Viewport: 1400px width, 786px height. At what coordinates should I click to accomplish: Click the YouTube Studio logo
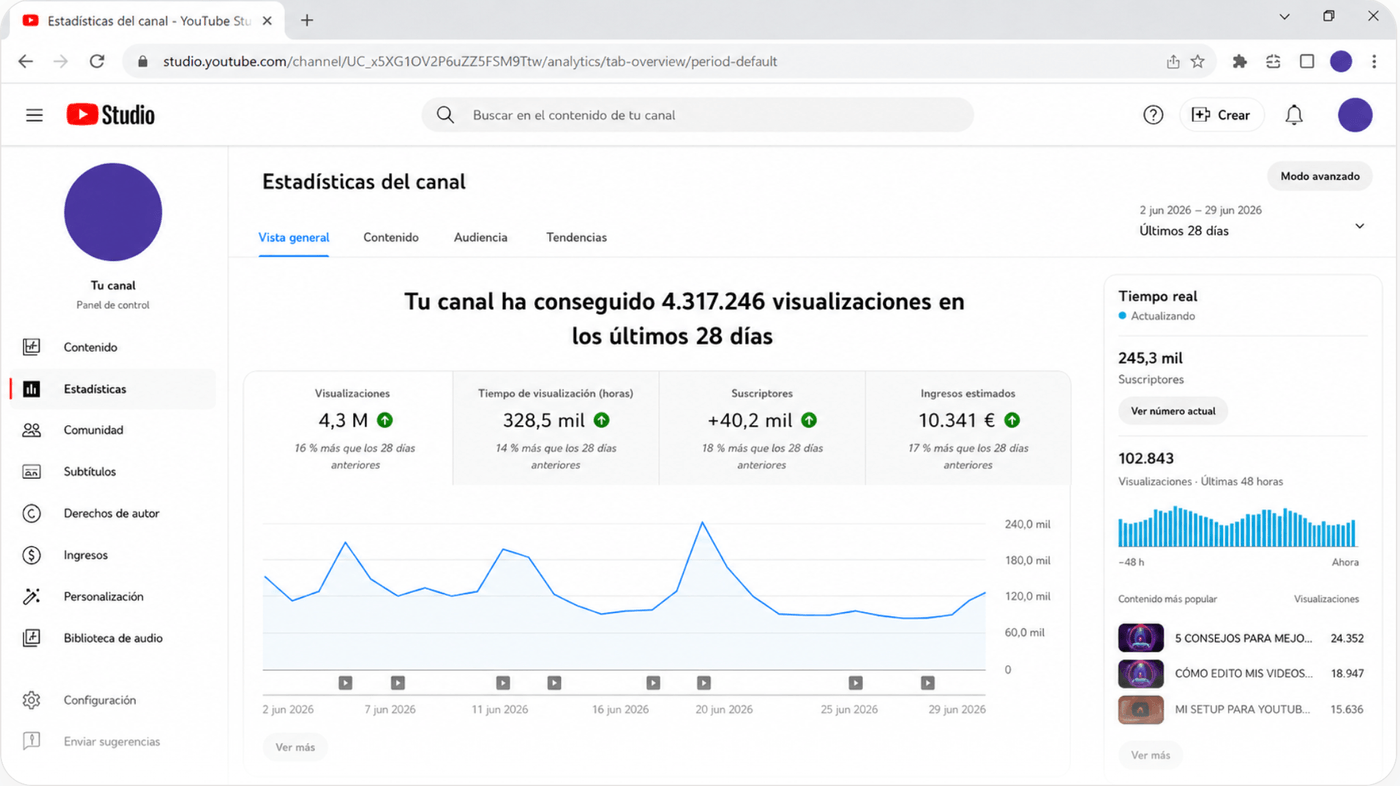111,115
